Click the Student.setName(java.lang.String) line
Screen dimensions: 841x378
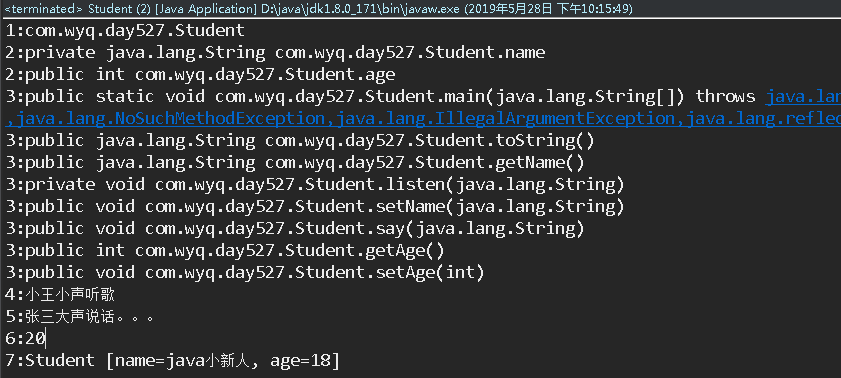pyautogui.click(x=315, y=206)
